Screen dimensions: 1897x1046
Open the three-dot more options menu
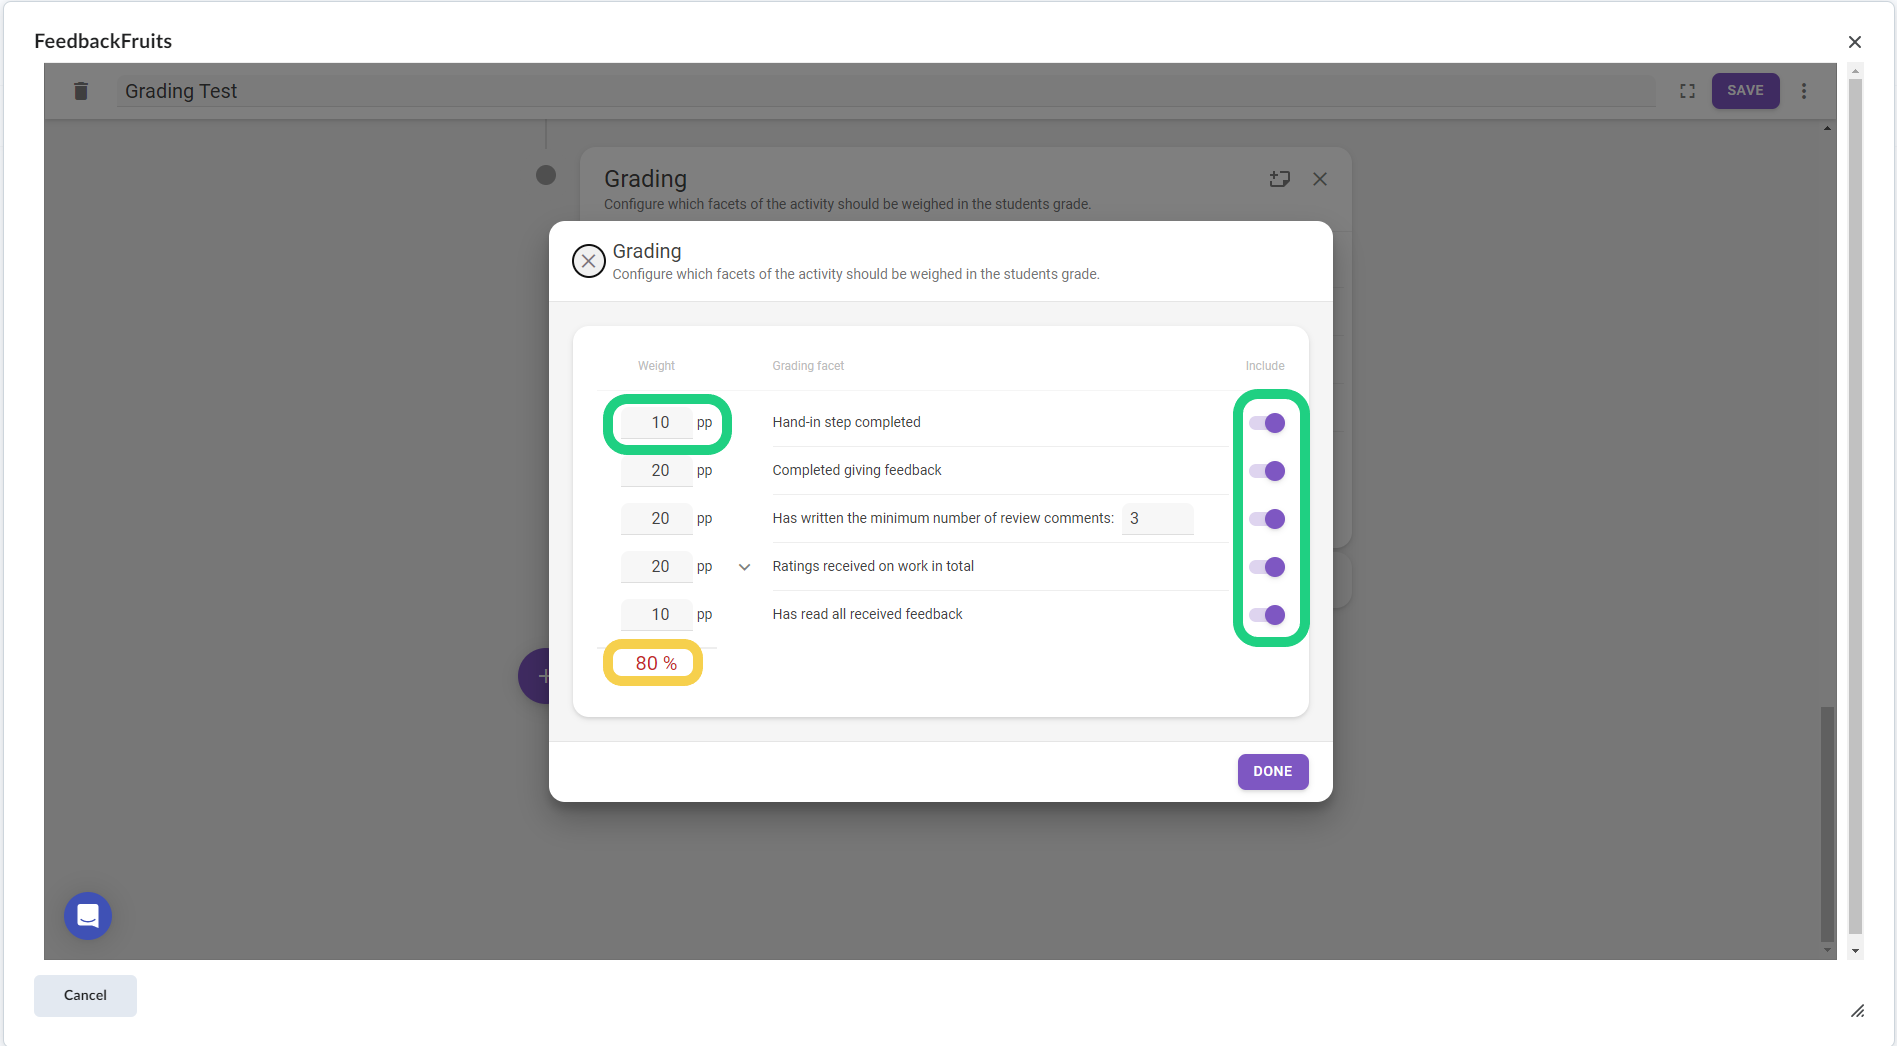coord(1804,91)
